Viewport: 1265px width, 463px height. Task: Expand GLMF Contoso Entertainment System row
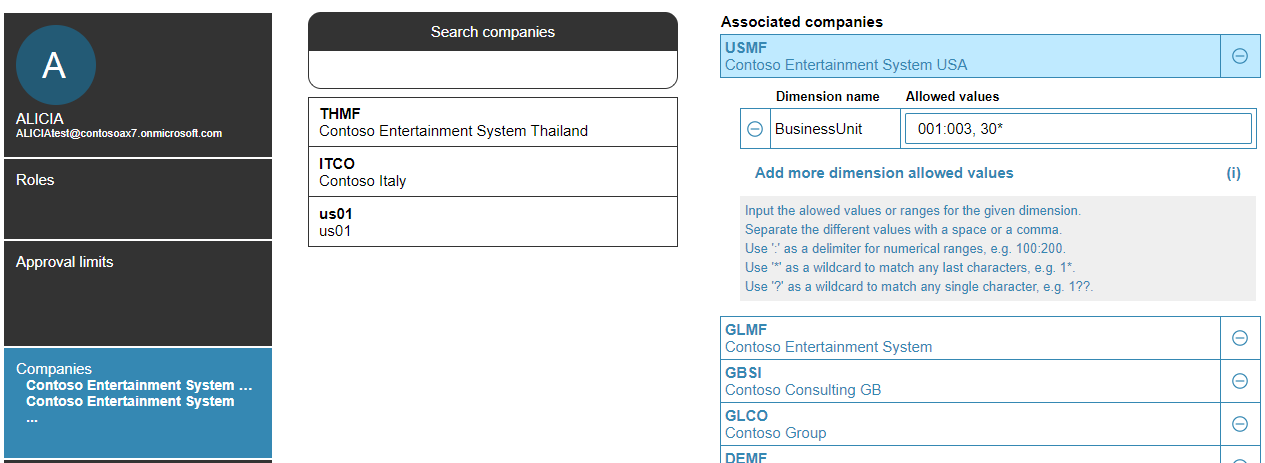coord(970,338)
